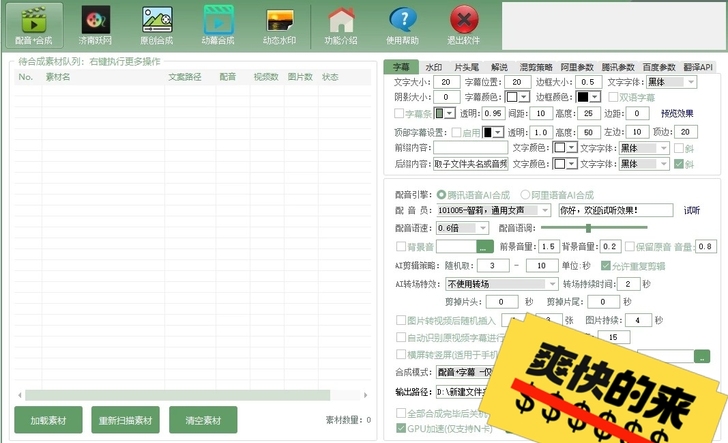
Task: Select 腾讯语音AI合成 radio button
Action: pyautogui.click(x=441, y=195)
